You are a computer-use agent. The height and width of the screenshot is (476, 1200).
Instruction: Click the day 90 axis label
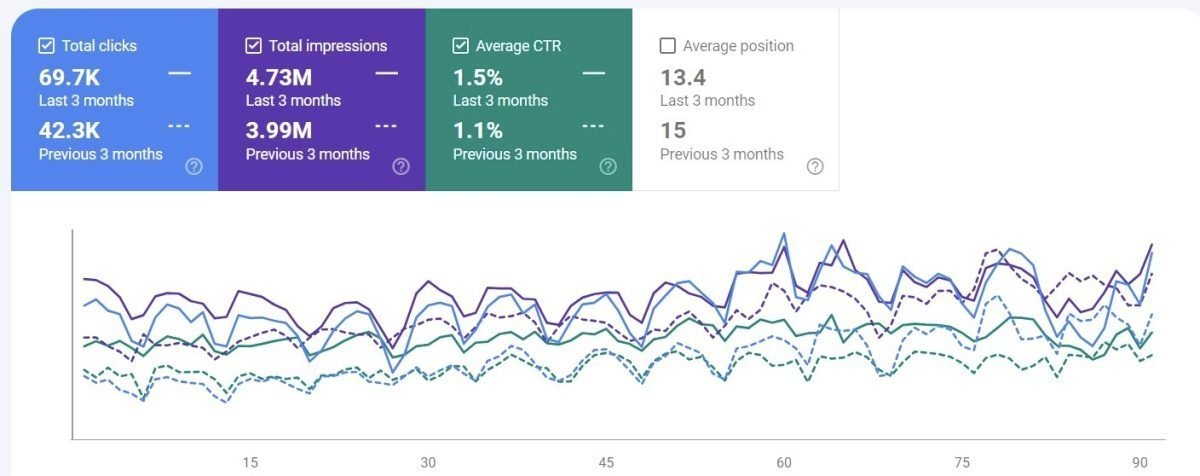pos(1140,462)
